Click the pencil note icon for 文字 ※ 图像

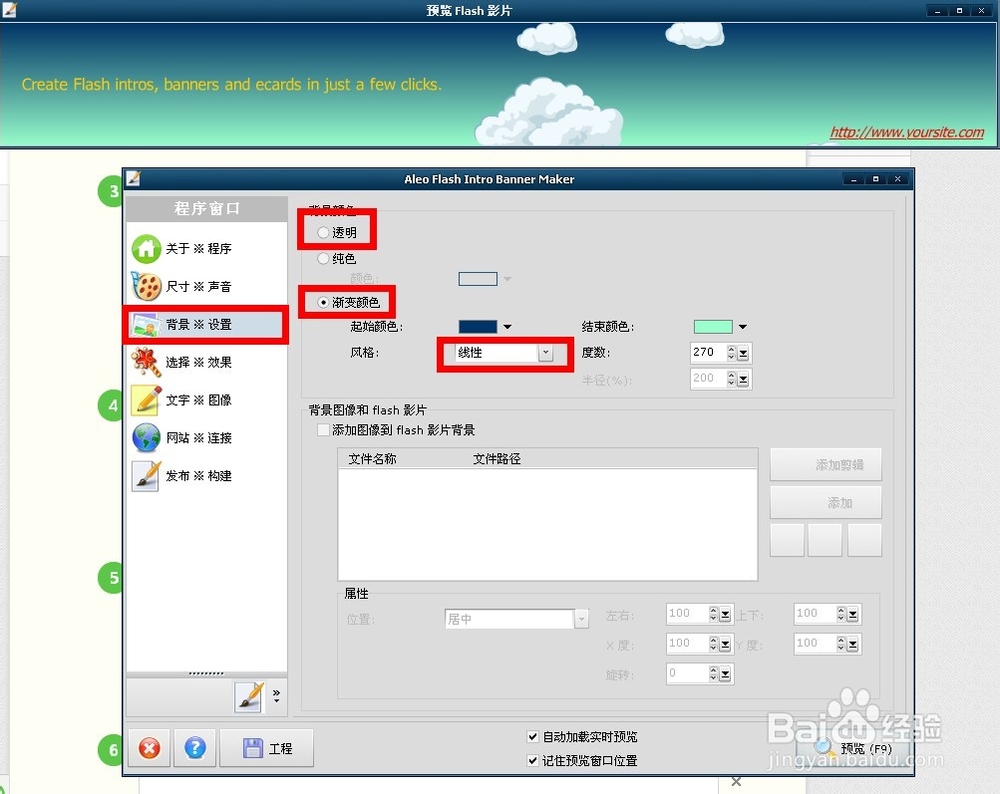pyautogui.click(x=146, y=400)
